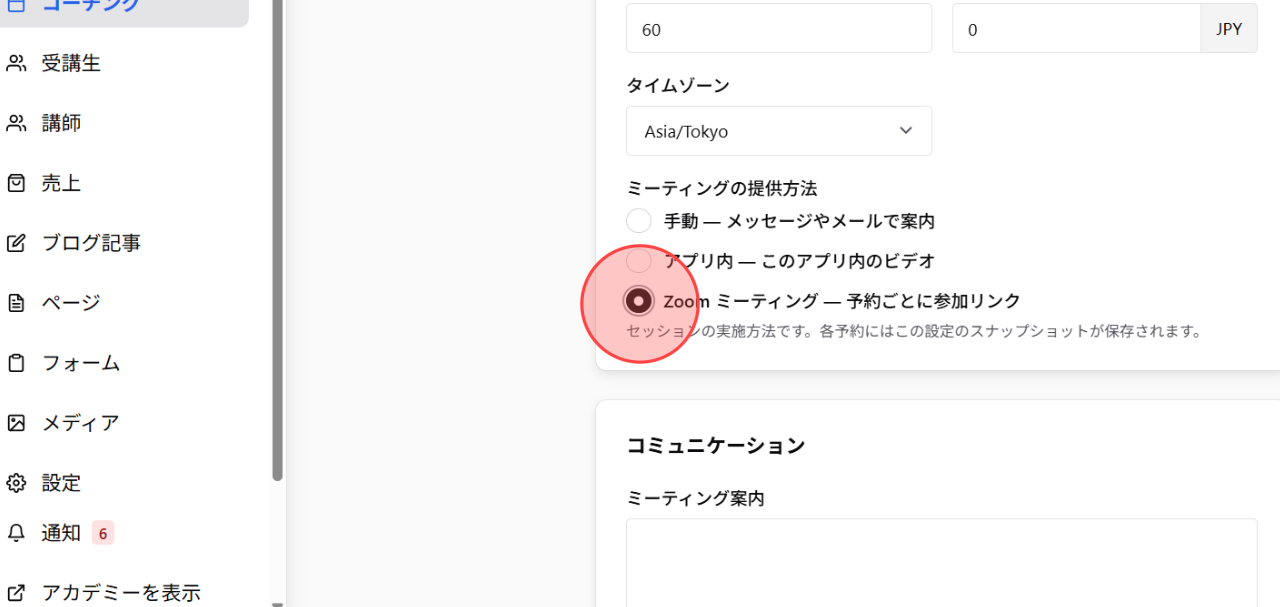Select the 手動 meeting method radio button
Image resolution: width=1280 pixels, height=607 pixels.
click(639, 221)
